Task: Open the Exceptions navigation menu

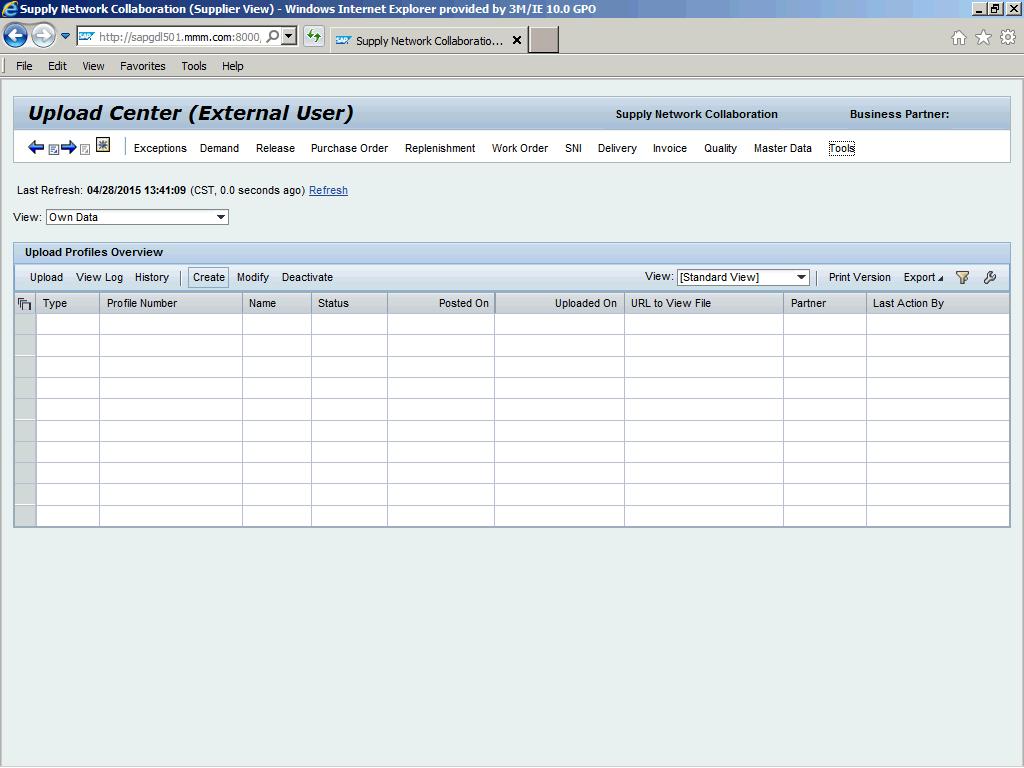Action: tap(160, 148)
